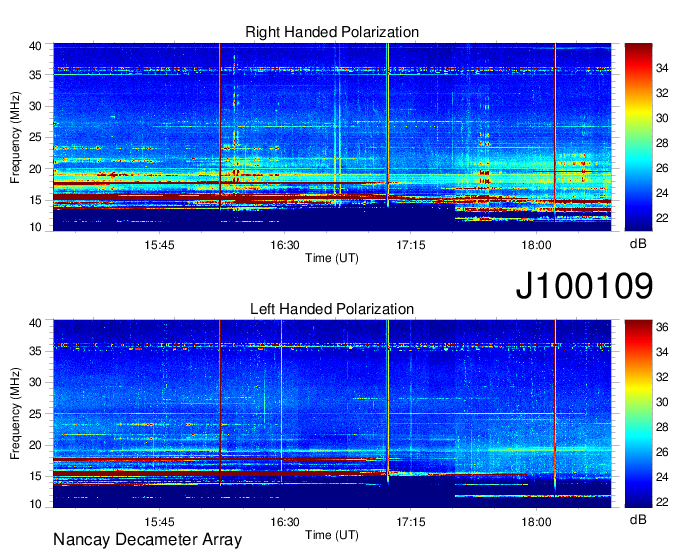The image size is (680, 552).
Task: Click the 16:30 tick label on bottom plot
Action: pyautogui.click(x=285, y=522)
